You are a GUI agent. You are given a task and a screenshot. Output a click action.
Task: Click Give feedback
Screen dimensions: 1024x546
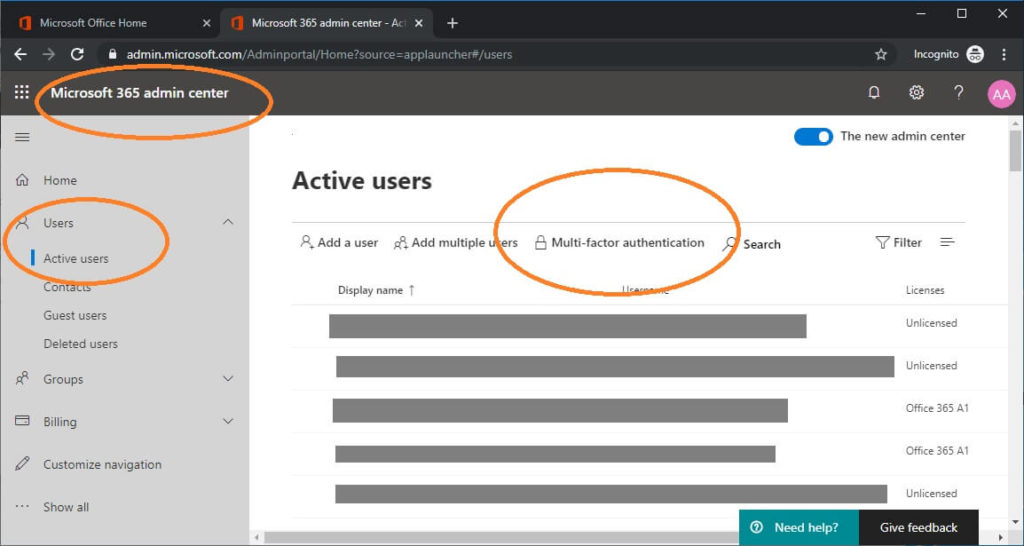pos(918,528)
